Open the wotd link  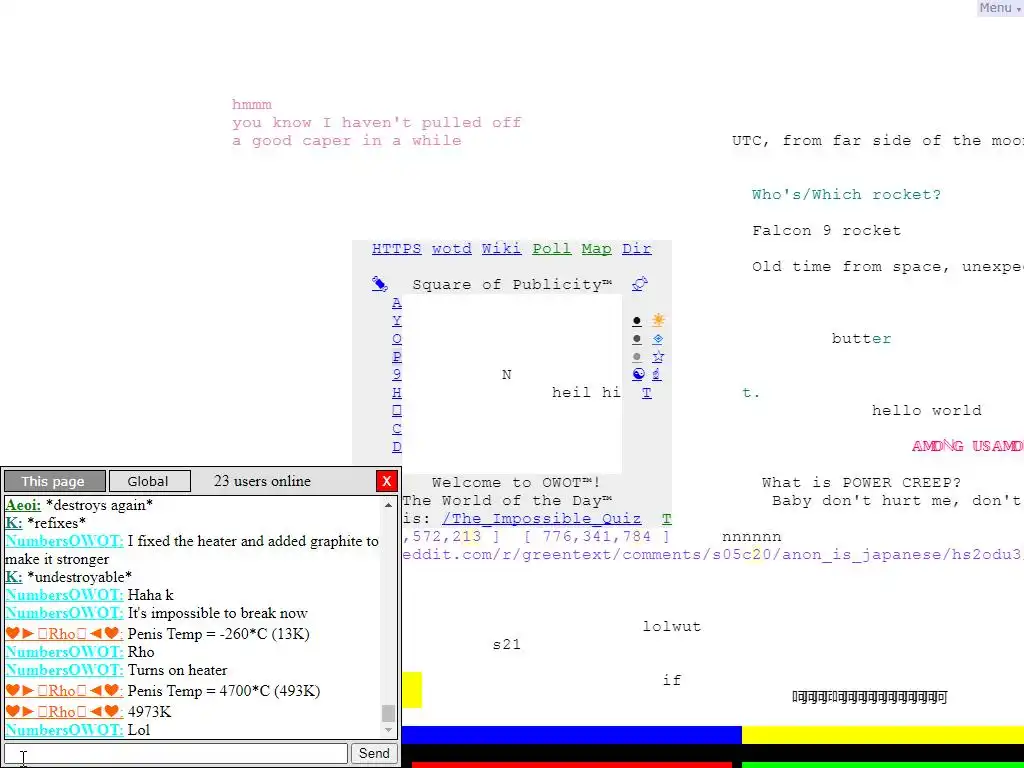[451, 249]
